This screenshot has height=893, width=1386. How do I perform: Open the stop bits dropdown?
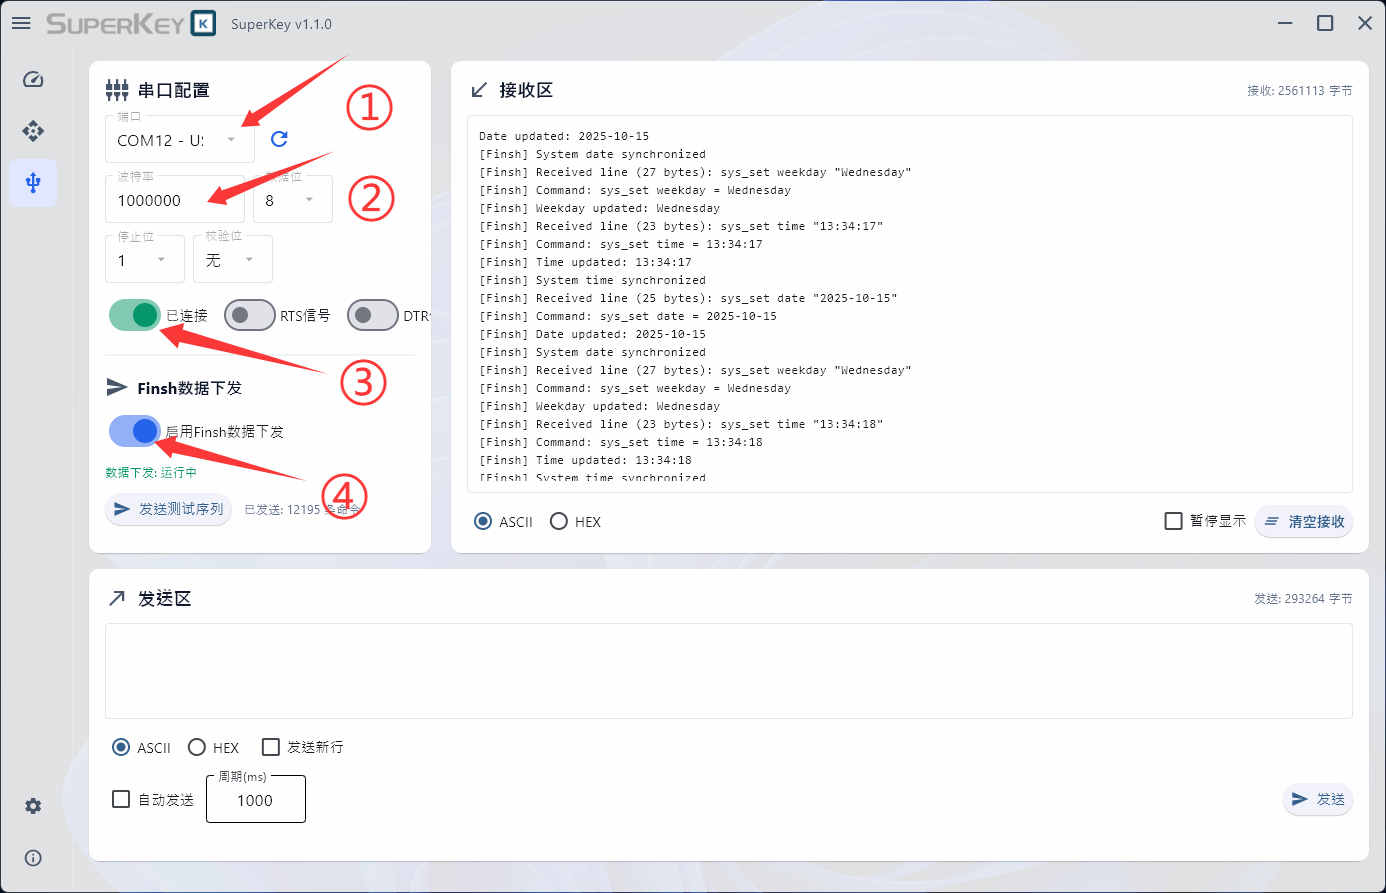[x=145, y=260]
